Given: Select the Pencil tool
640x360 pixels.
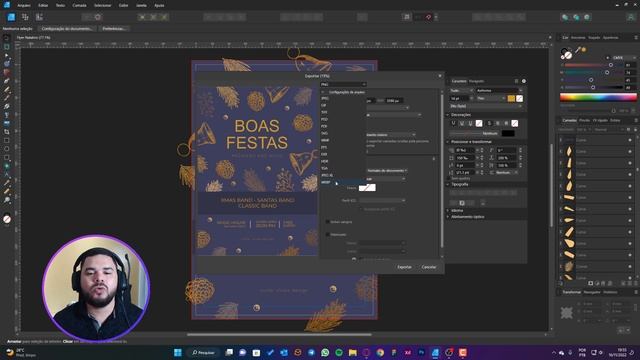Looking at the screenshot, I should [x=7, y=89].
